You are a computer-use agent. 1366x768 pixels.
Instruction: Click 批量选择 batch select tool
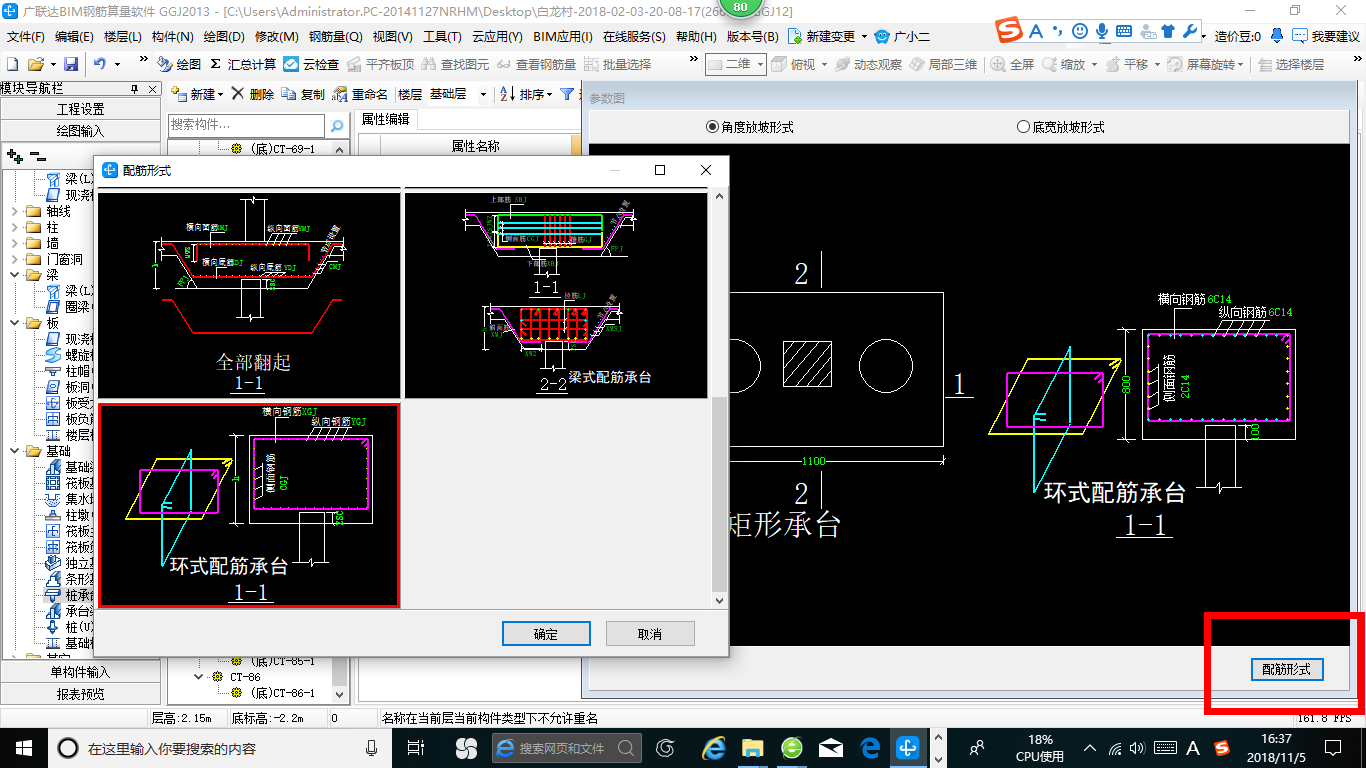pos(617,64)
